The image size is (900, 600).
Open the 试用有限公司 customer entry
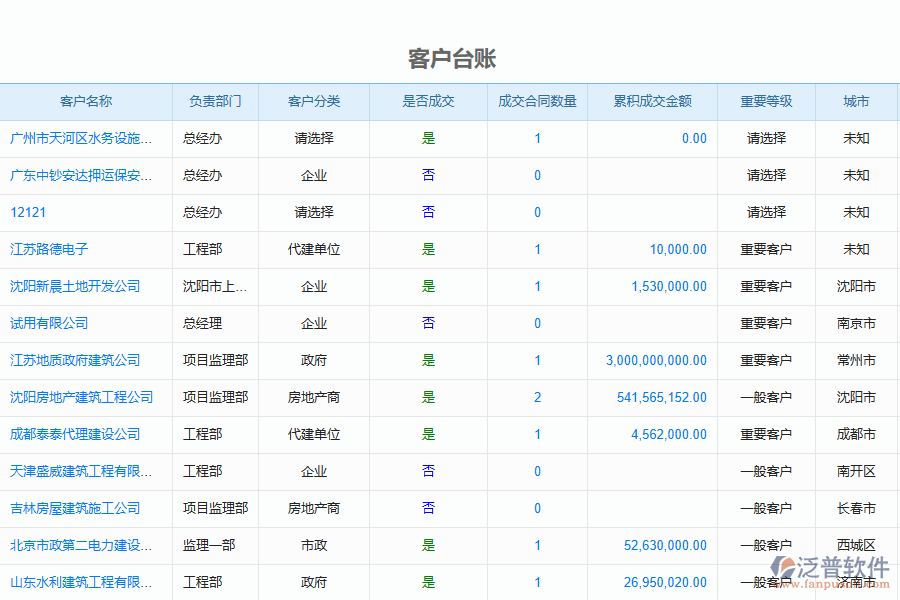[x=49, y=323]
